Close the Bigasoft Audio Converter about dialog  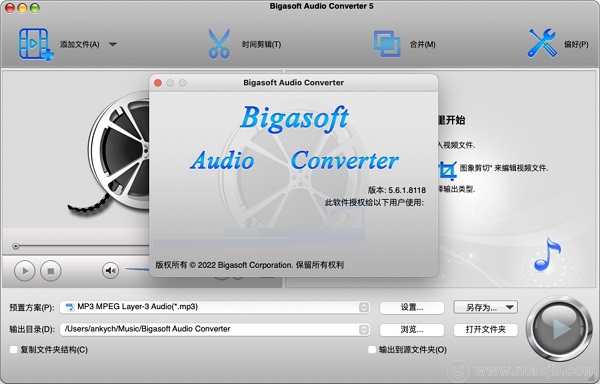click(158, 83)
